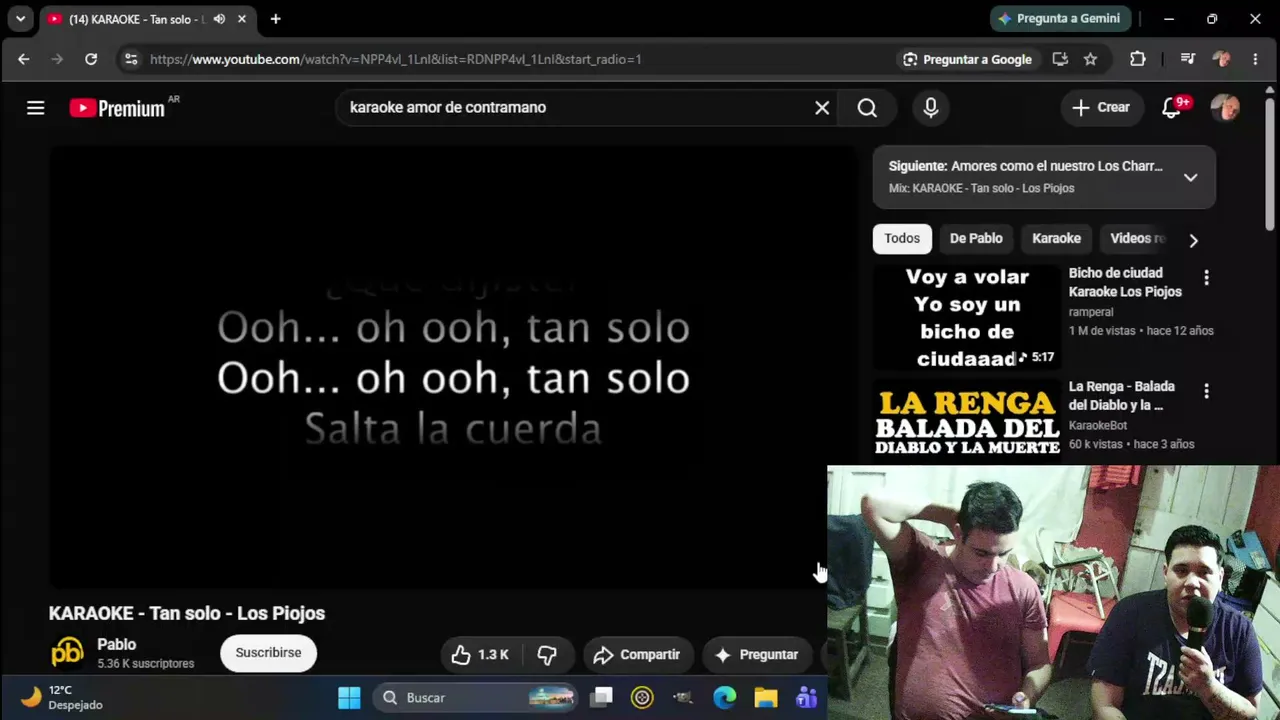This screenshot has width=1280, height=720.
Task: Select the Karaoke filter chip
Action: [1056, 239]
